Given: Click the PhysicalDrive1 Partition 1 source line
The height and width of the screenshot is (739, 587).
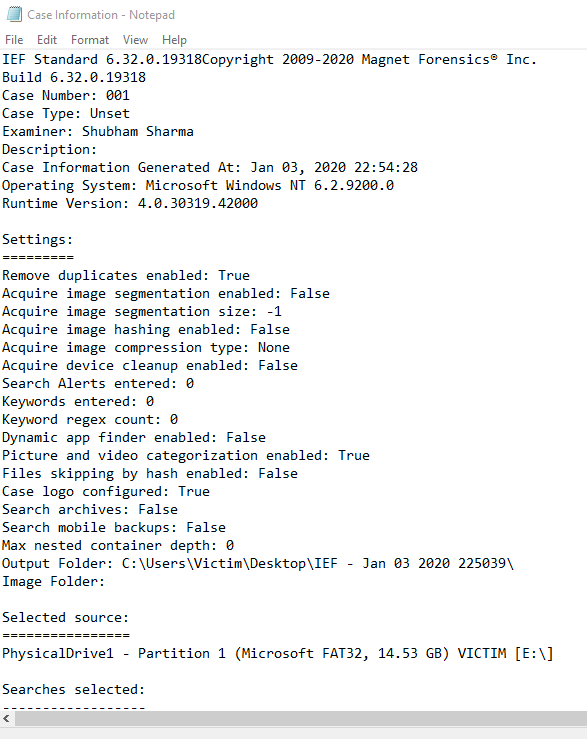Looking at the screenshot, I should point(277,654).
